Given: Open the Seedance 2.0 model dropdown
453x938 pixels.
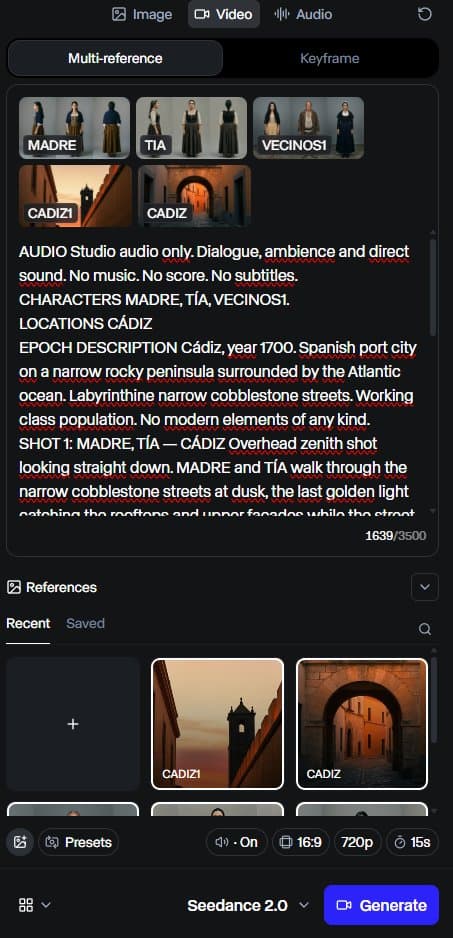Looking at the screenshot, I should click(x=248, y=905).
